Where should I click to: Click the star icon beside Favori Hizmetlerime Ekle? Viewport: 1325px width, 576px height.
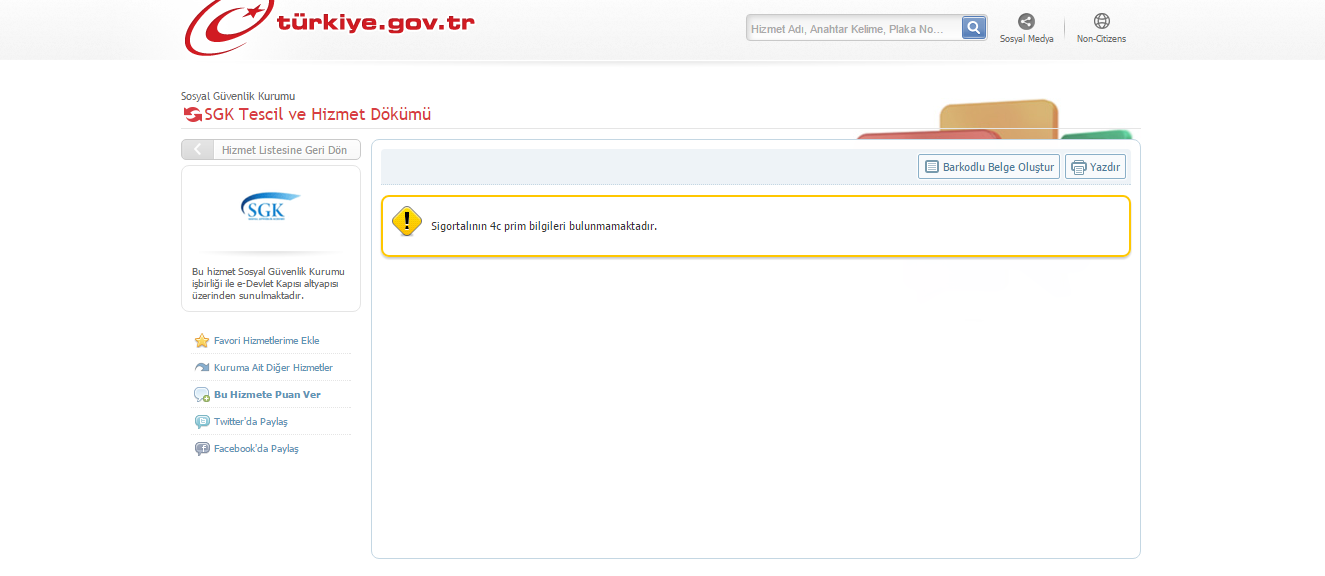click(202, 341)
